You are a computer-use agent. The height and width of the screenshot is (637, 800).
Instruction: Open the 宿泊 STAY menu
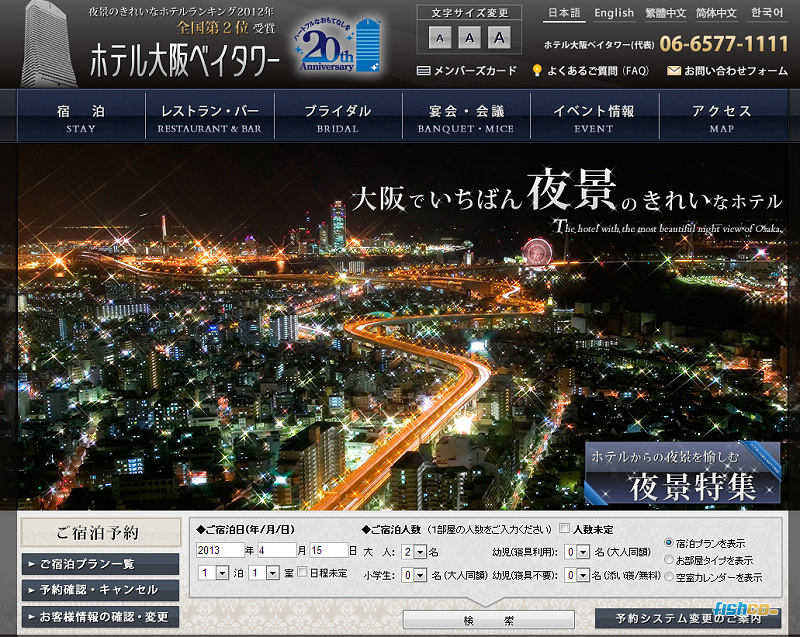pyautogui.click(x=81, y=116)
